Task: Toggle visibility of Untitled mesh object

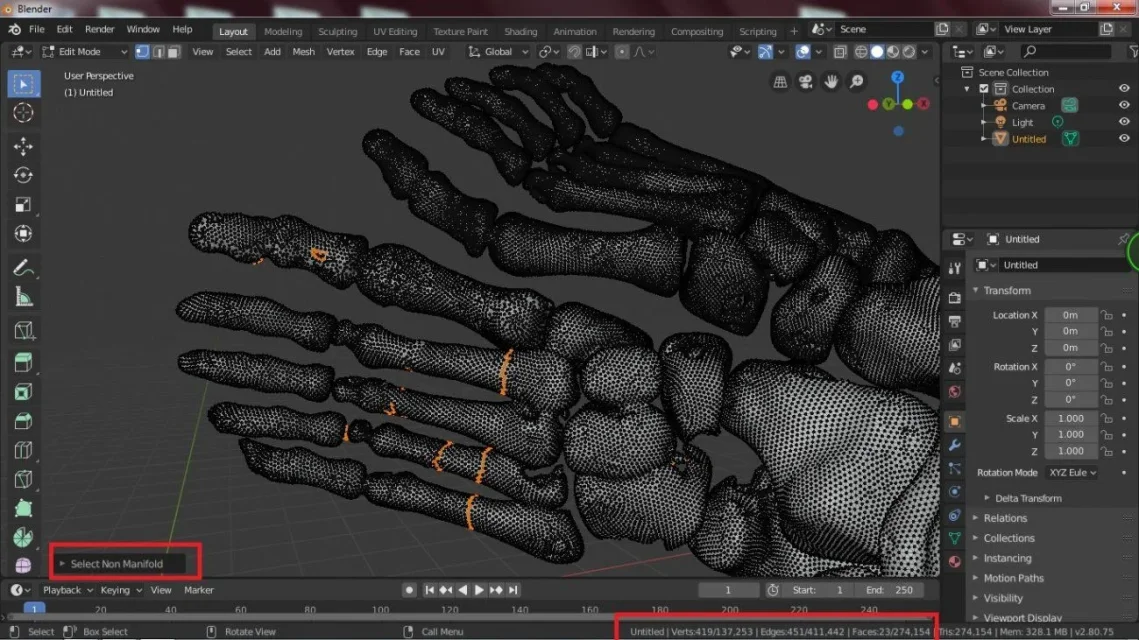Action: (x=1124, y=139)
